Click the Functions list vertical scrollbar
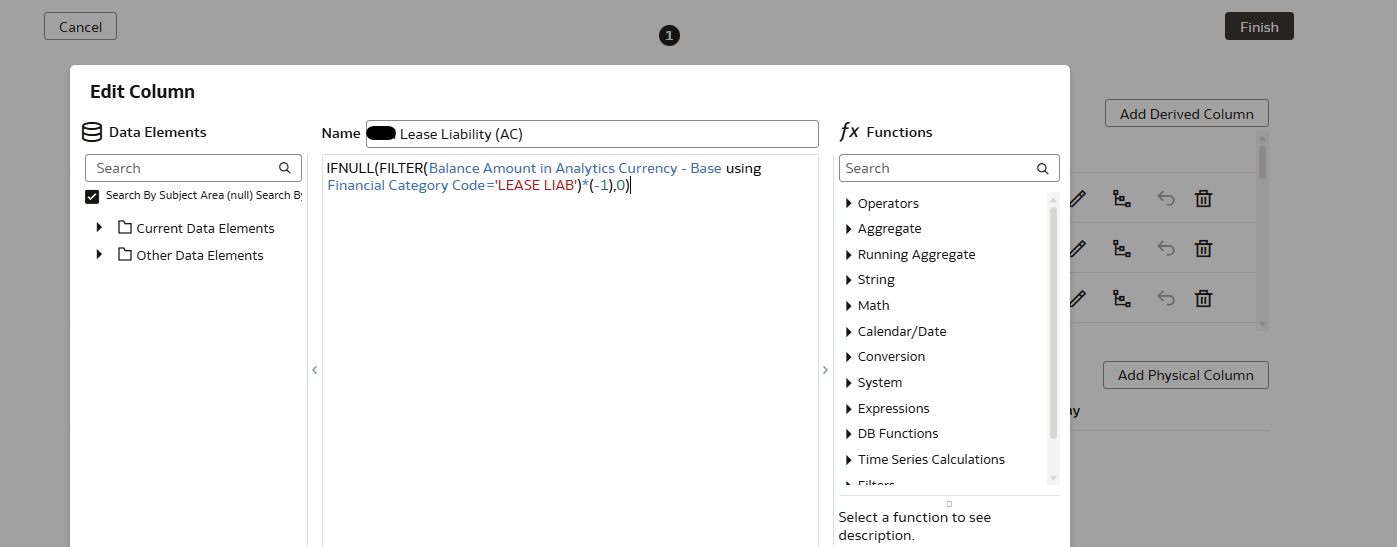1397x547 pixels. (1053, 322)
